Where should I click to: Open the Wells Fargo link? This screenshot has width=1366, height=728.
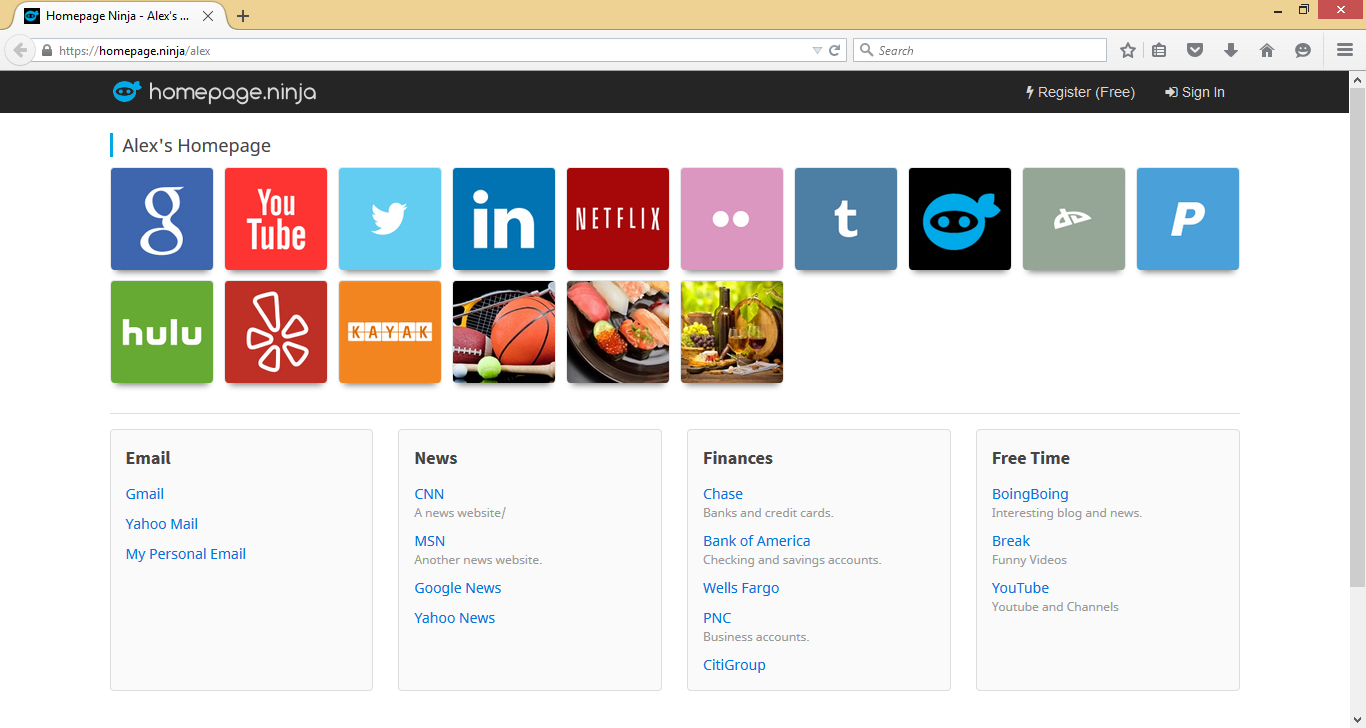click(741, 588)
